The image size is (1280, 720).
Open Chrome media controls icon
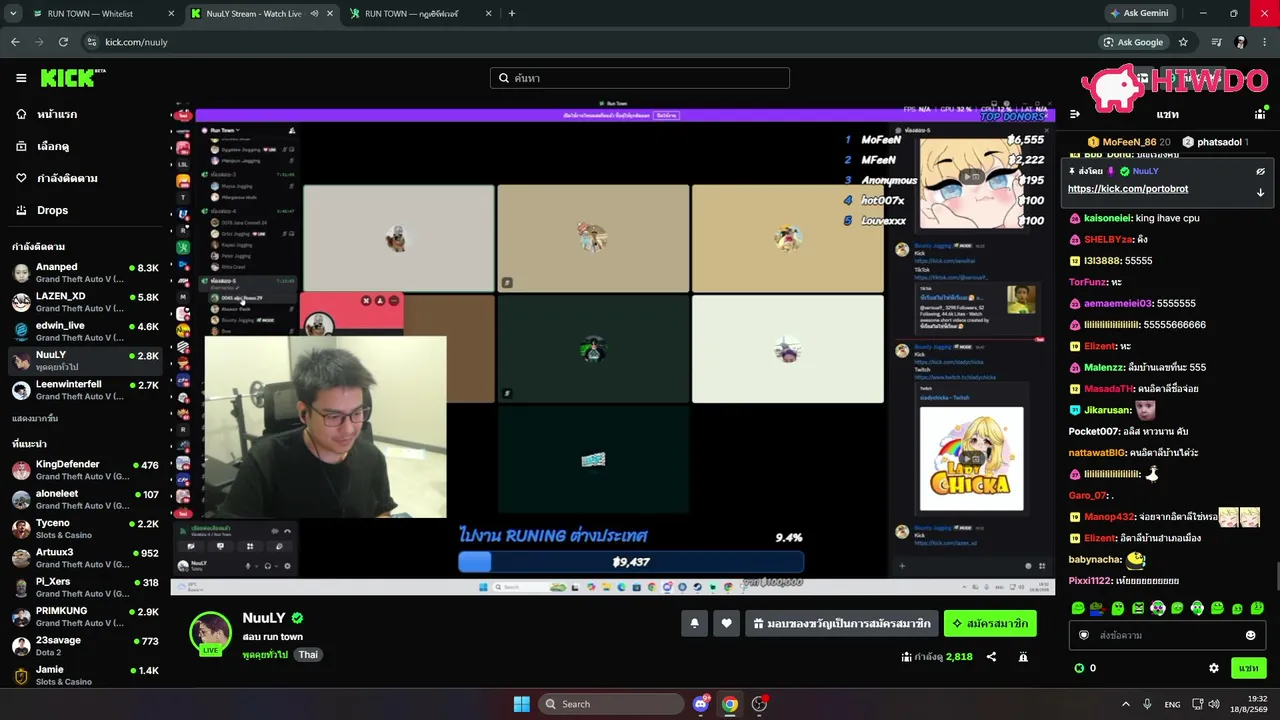click(x=1217, y=42)
